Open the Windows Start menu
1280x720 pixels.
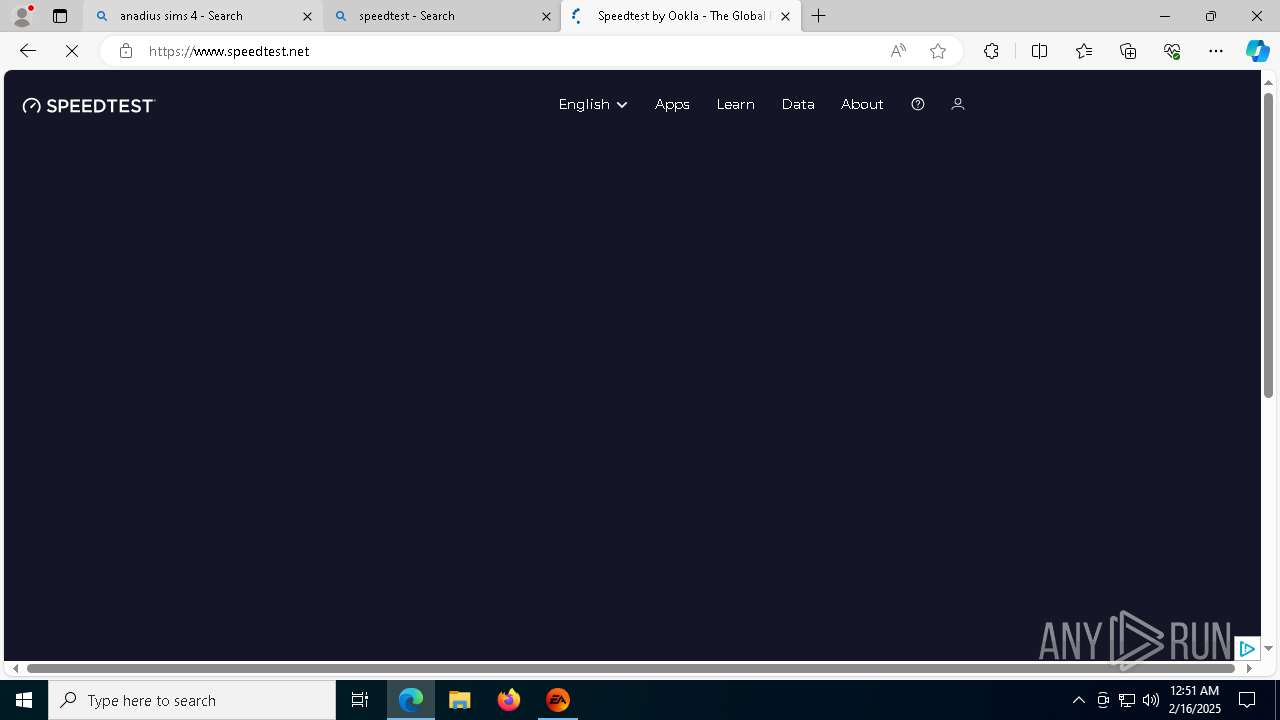click(x=24, y=700)
